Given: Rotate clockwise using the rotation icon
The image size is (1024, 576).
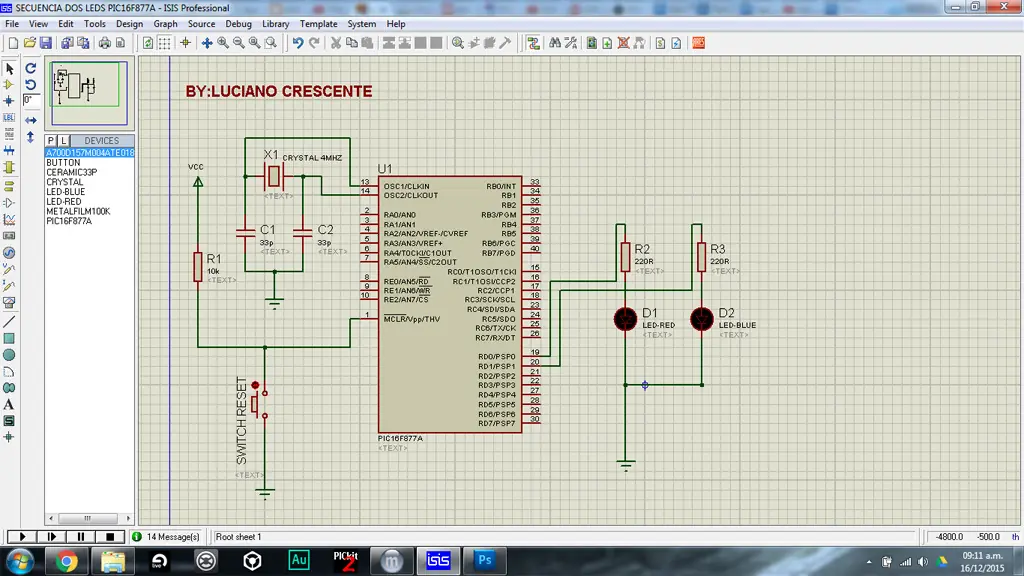Looking at the screenshot, I should point(31,68).
